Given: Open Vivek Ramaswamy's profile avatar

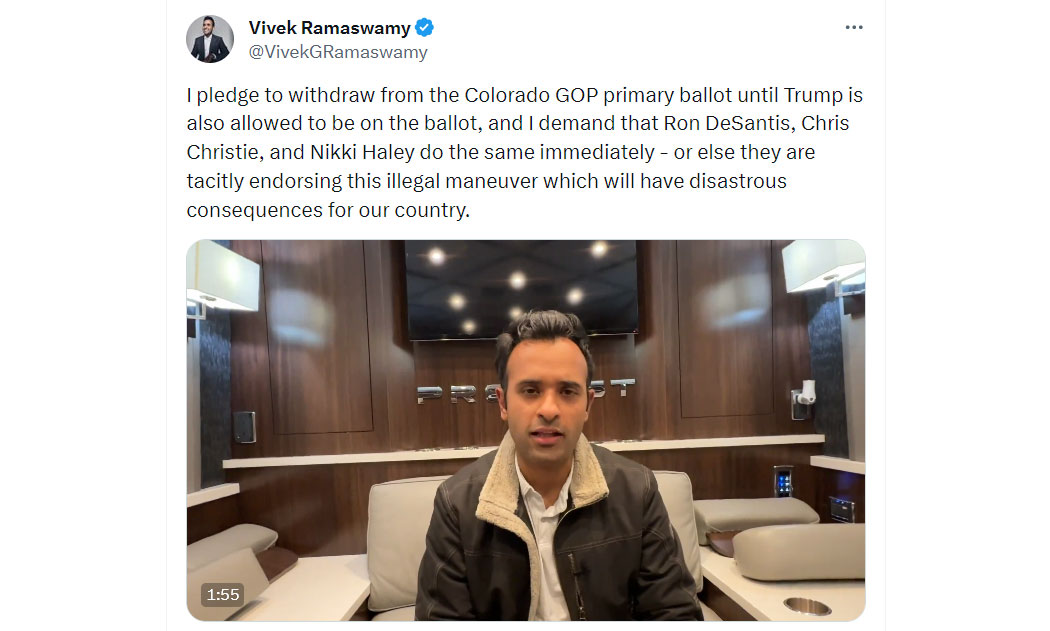Looking at the screenshot, I should [x=210, y=39].
